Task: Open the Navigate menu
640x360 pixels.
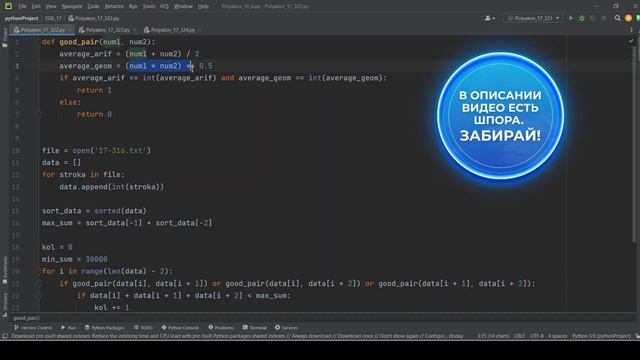Action: [x=72, y=6]
